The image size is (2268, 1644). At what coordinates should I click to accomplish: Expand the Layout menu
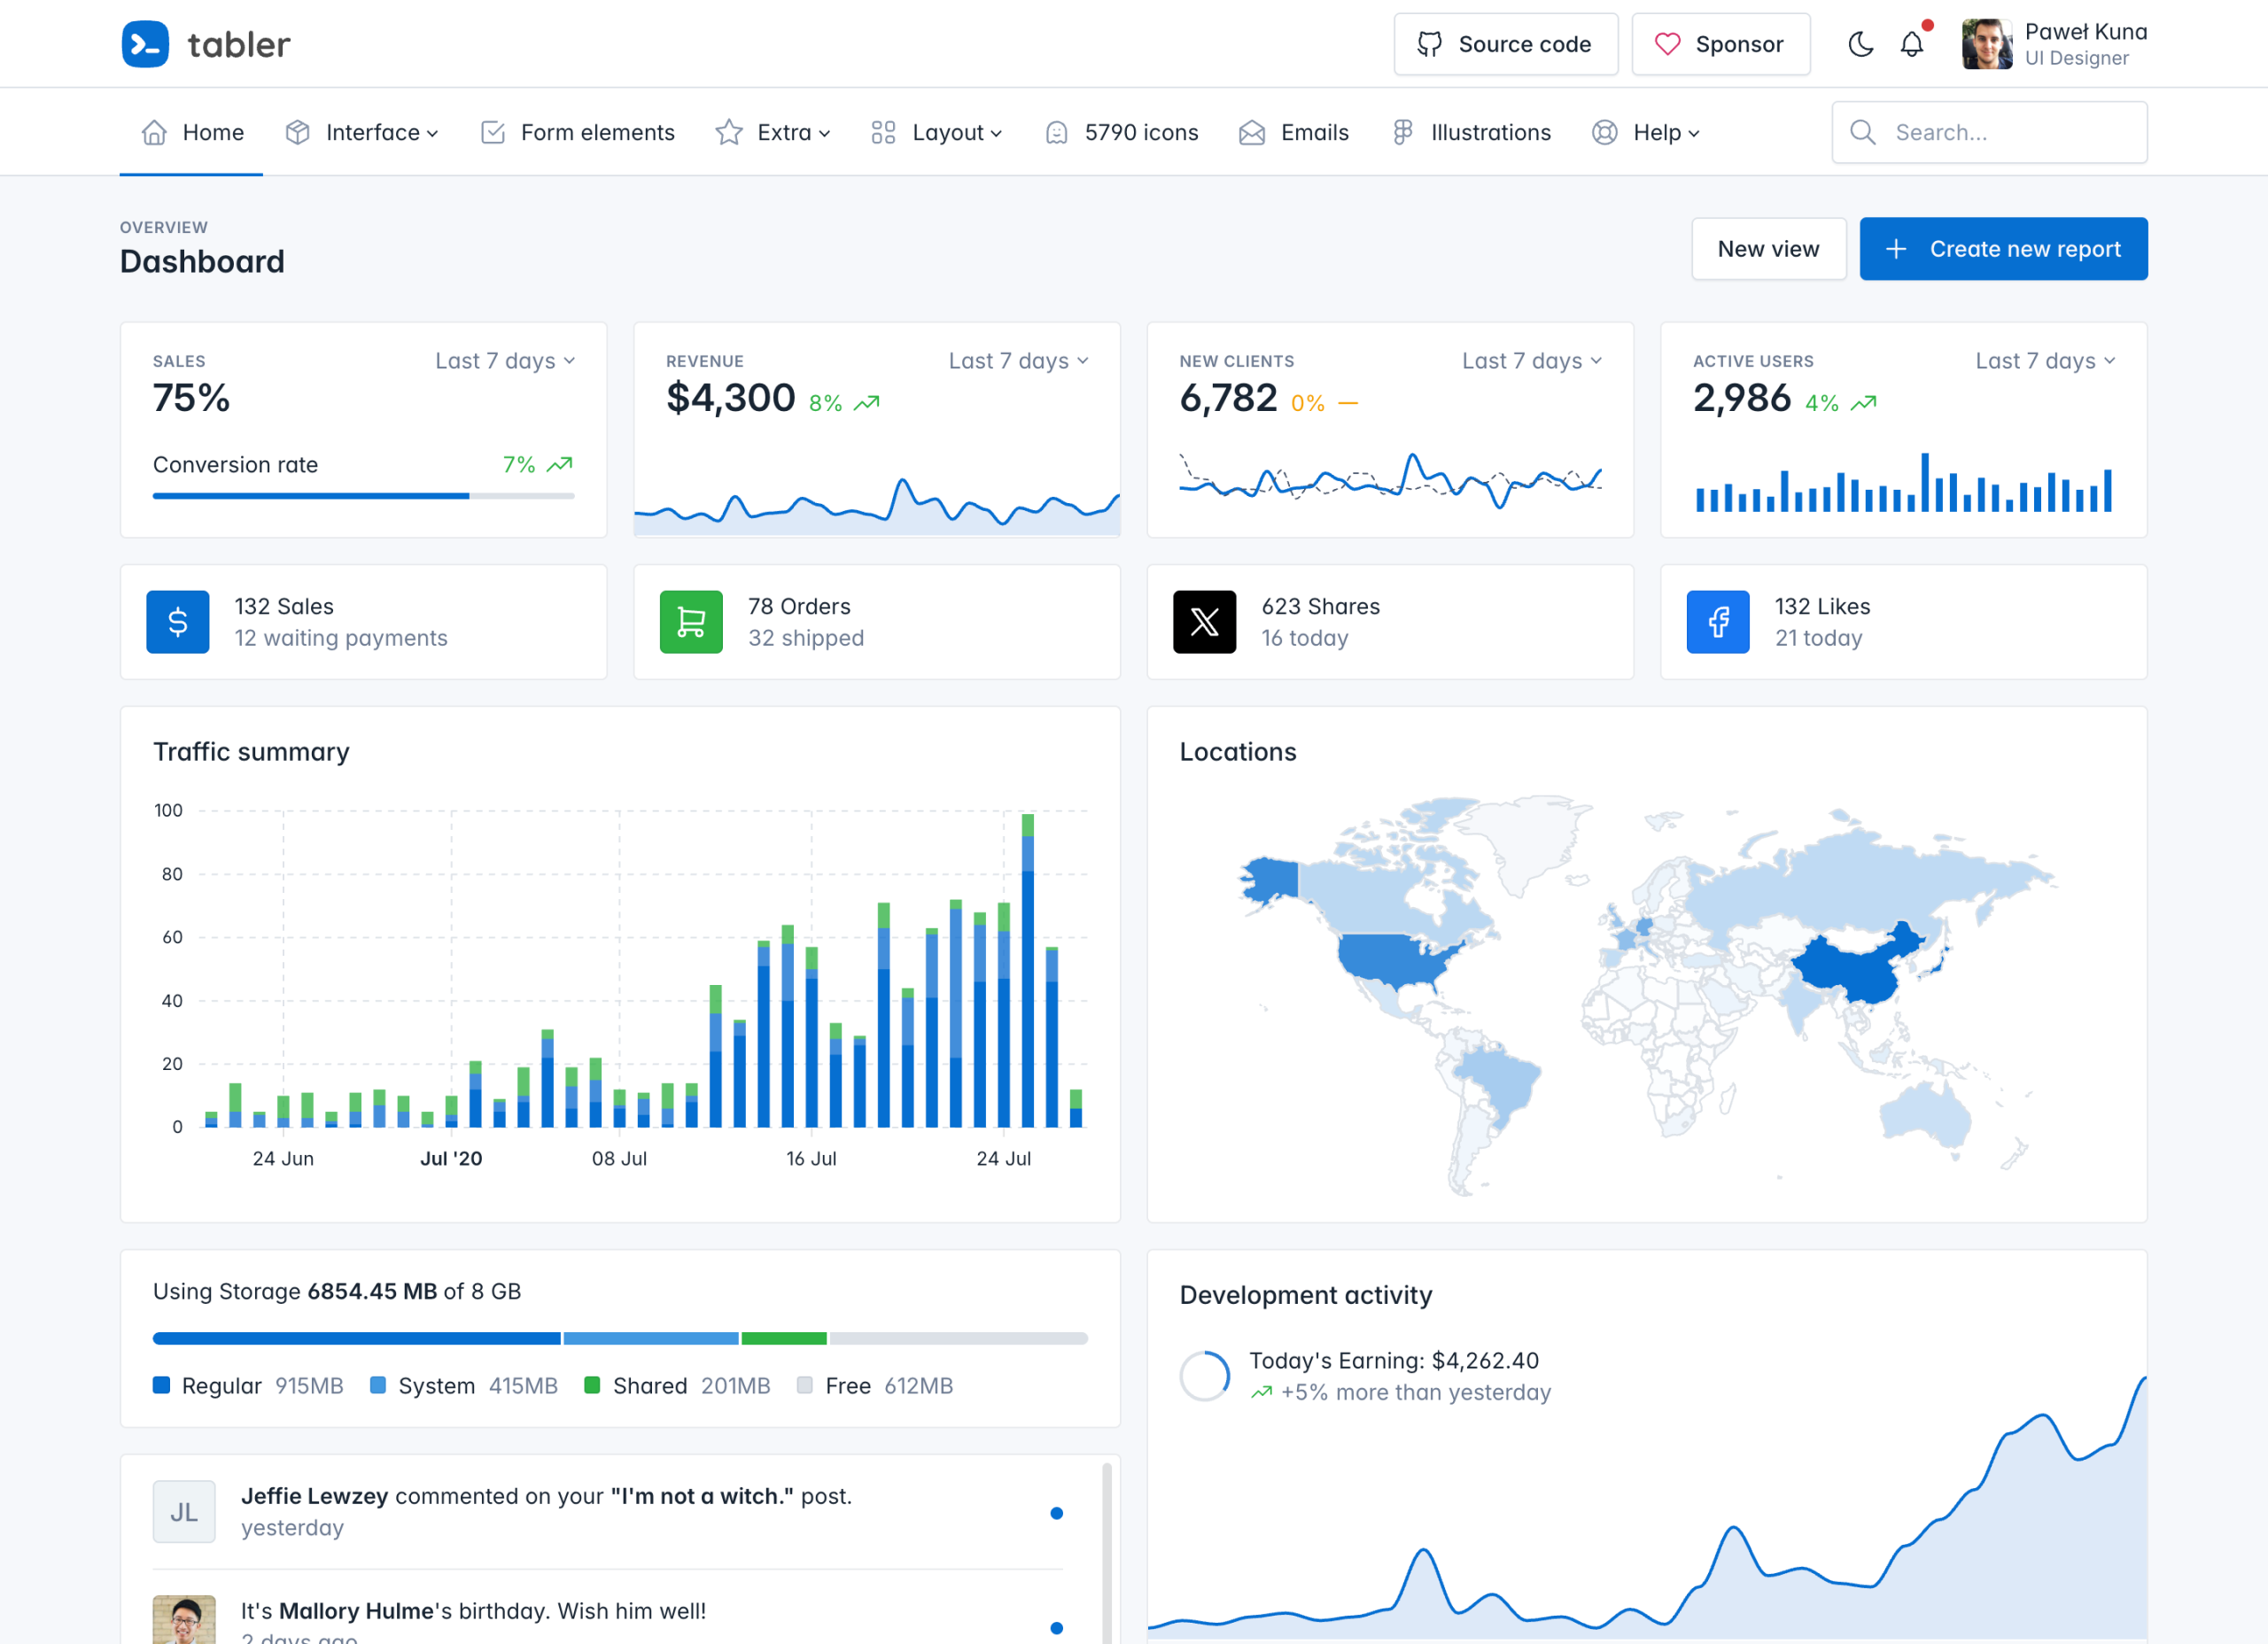(946, 132)
